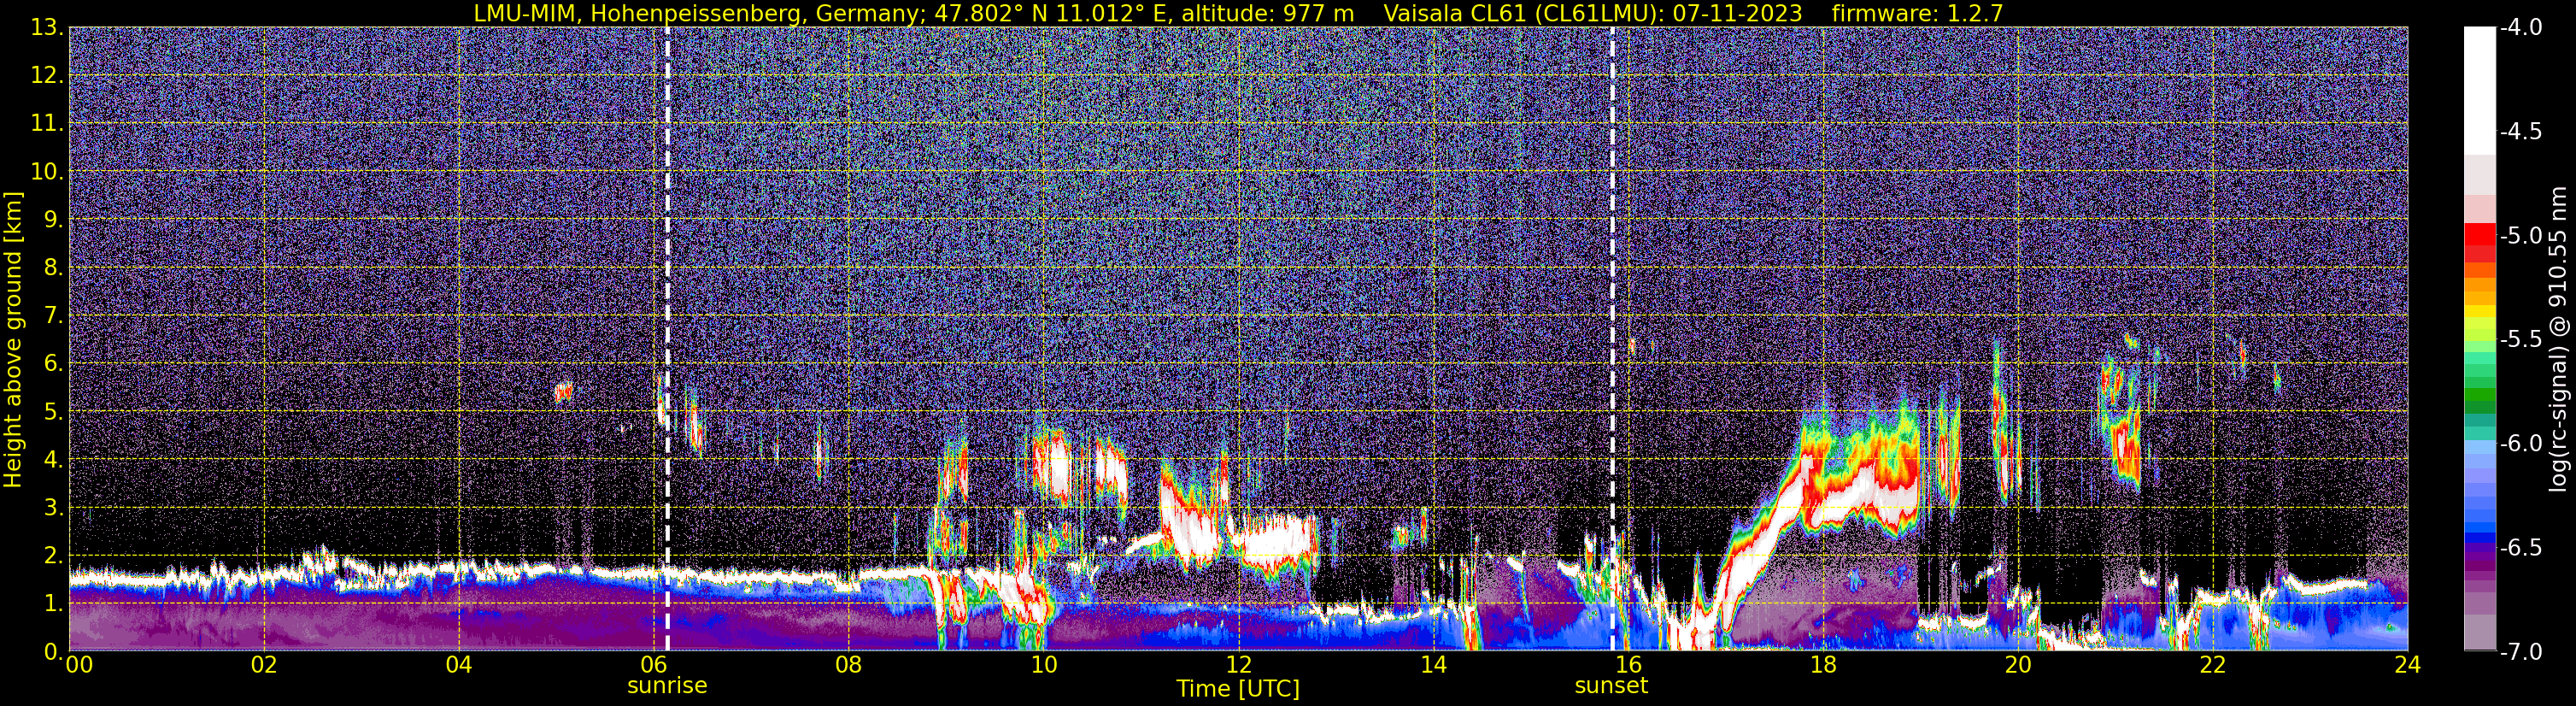Click the height axis tick '7.'
This screenshot has height=706, width=2576.
coord(53,316)
